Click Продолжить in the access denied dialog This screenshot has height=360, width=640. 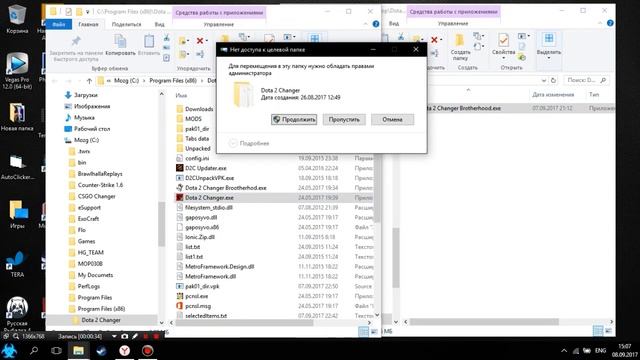[294, 119]
